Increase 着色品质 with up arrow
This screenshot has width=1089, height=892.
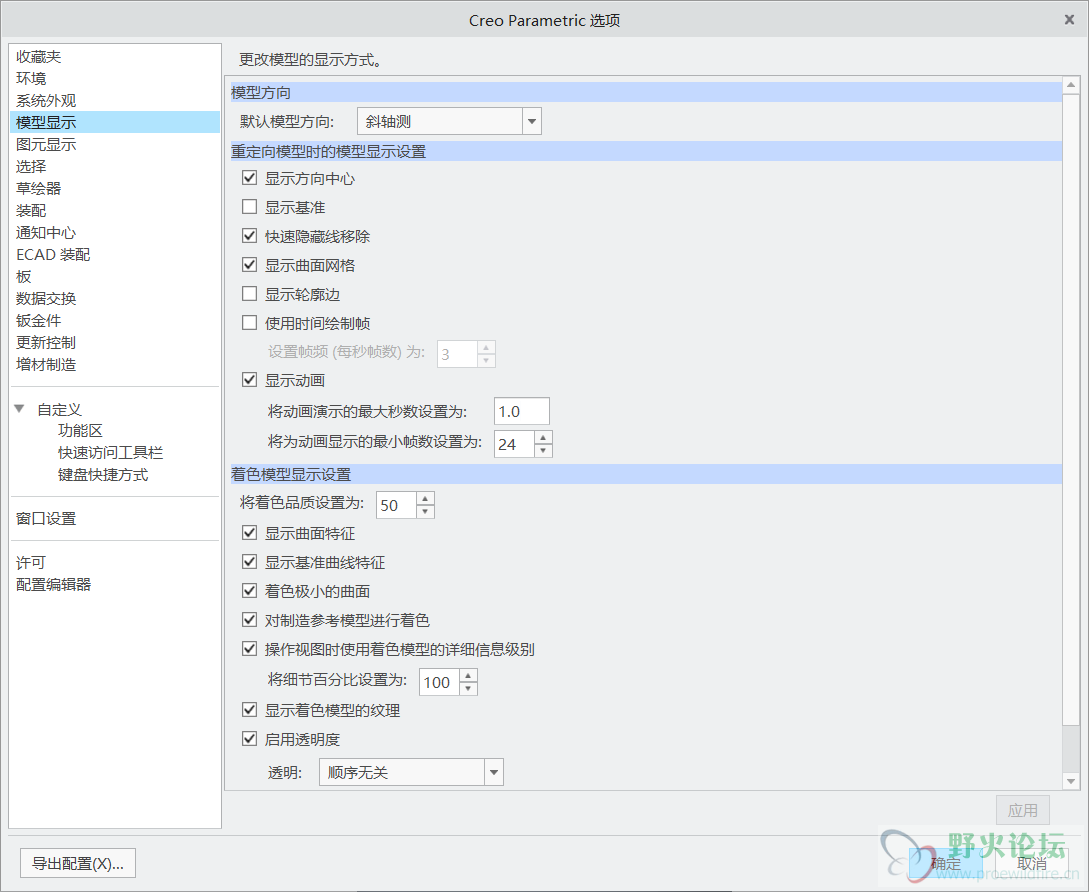tap(425, 498)
